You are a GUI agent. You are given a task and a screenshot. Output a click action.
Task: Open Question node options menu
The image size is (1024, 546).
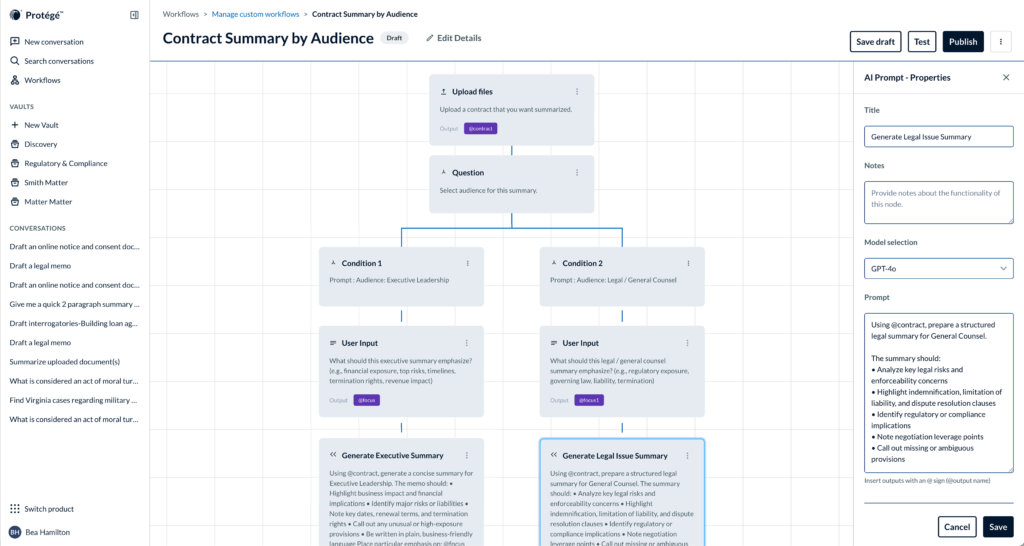(x=577, y=172)
